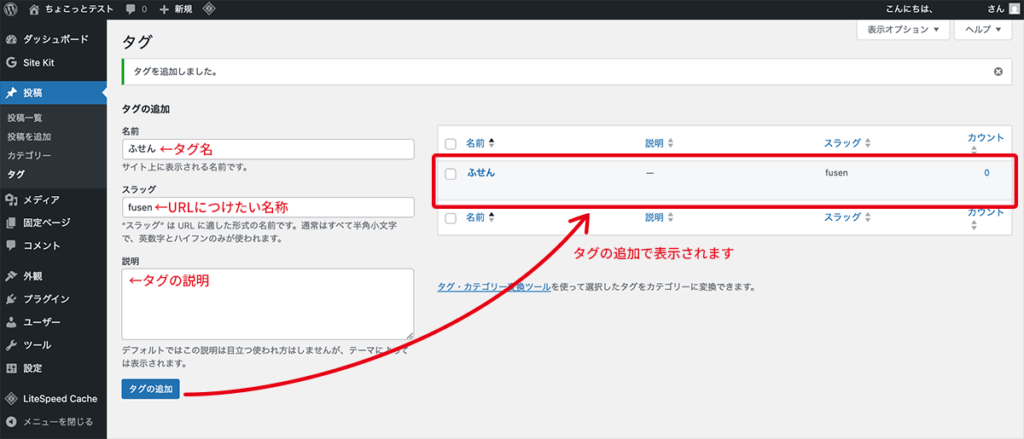Check the ふせん tag row checkbox
Viewport: 1024px width, 439px height.
point(450,174)
